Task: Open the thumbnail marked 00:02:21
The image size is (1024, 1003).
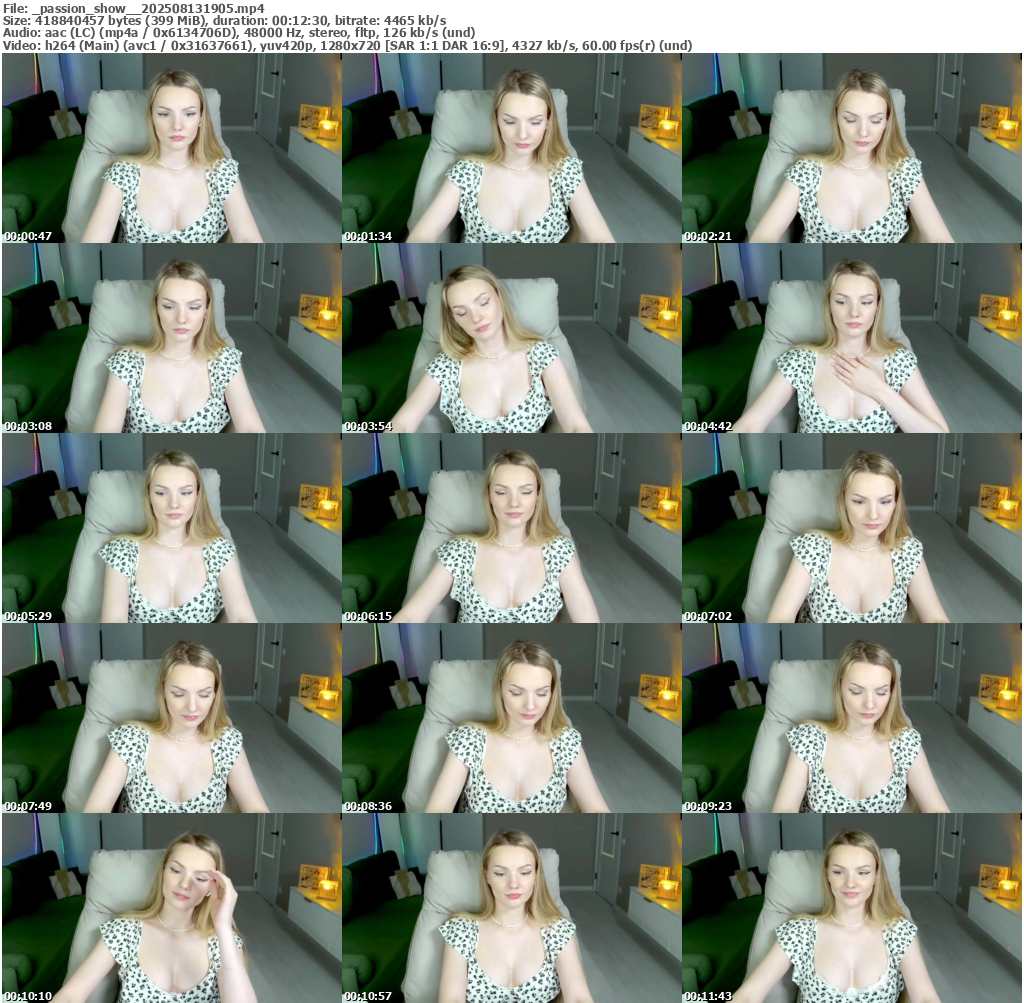Action: (x=851, y=148)
